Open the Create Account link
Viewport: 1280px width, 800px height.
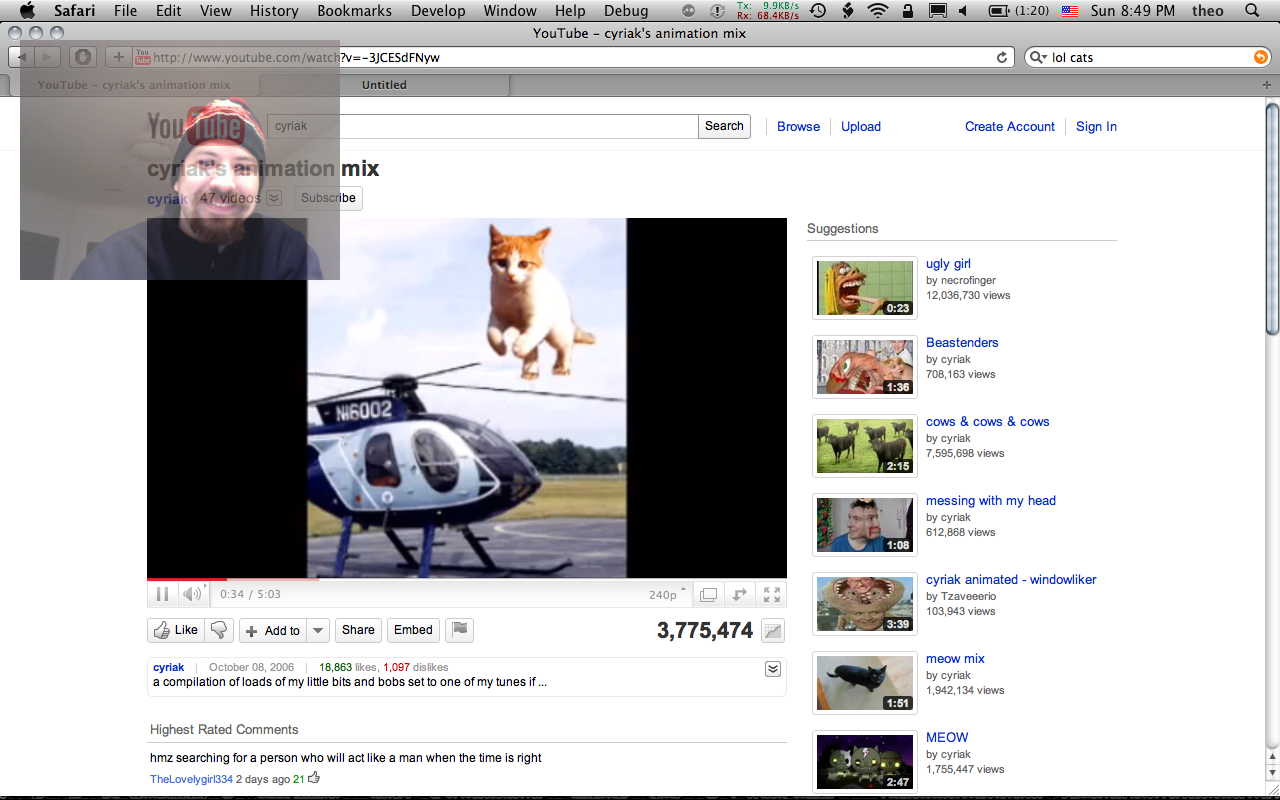[1009, 127]
